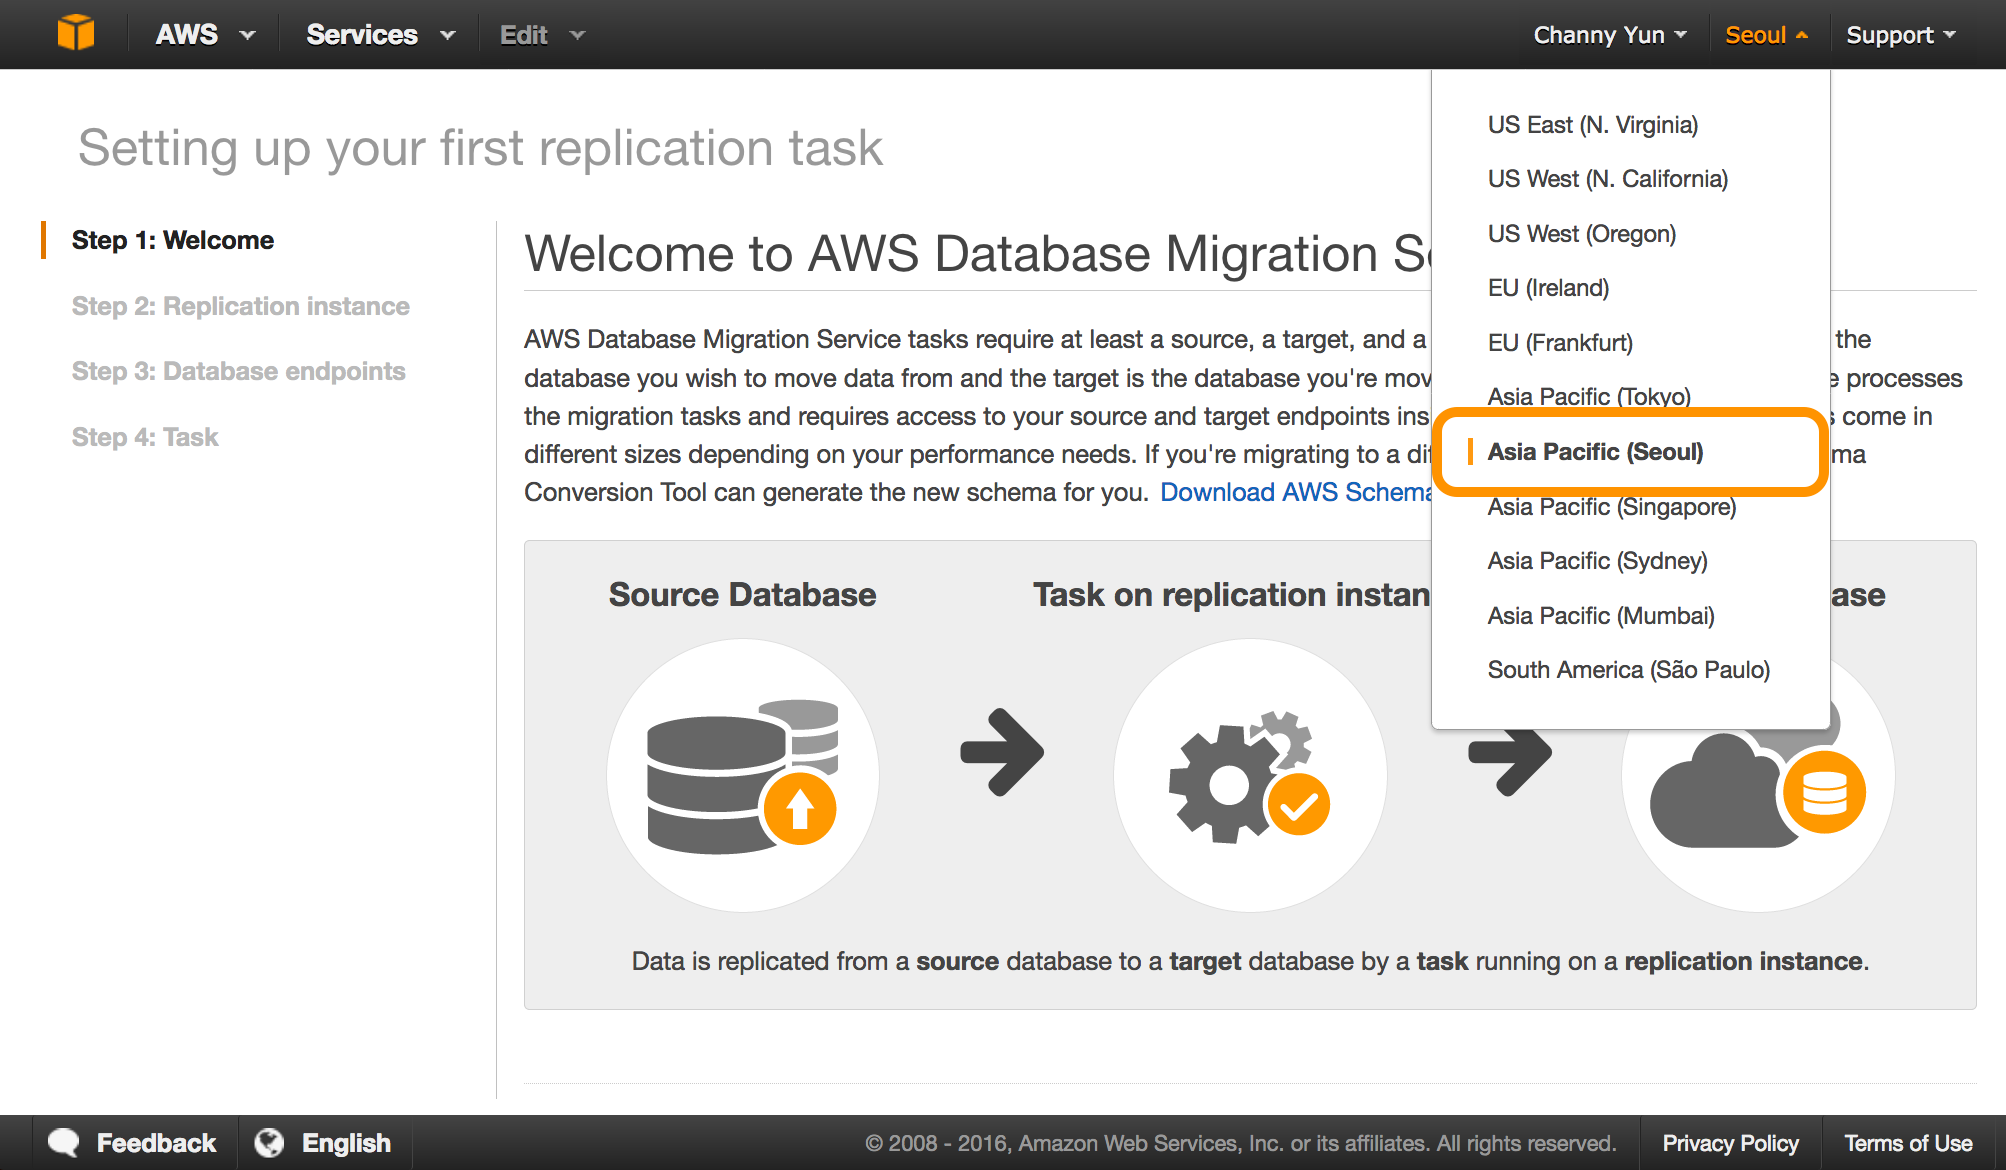This screenshot has width=2006, height=1170.
Task: Open the Download AWS Schema link
Action: pyautogui.click(x=1296, y=492)
